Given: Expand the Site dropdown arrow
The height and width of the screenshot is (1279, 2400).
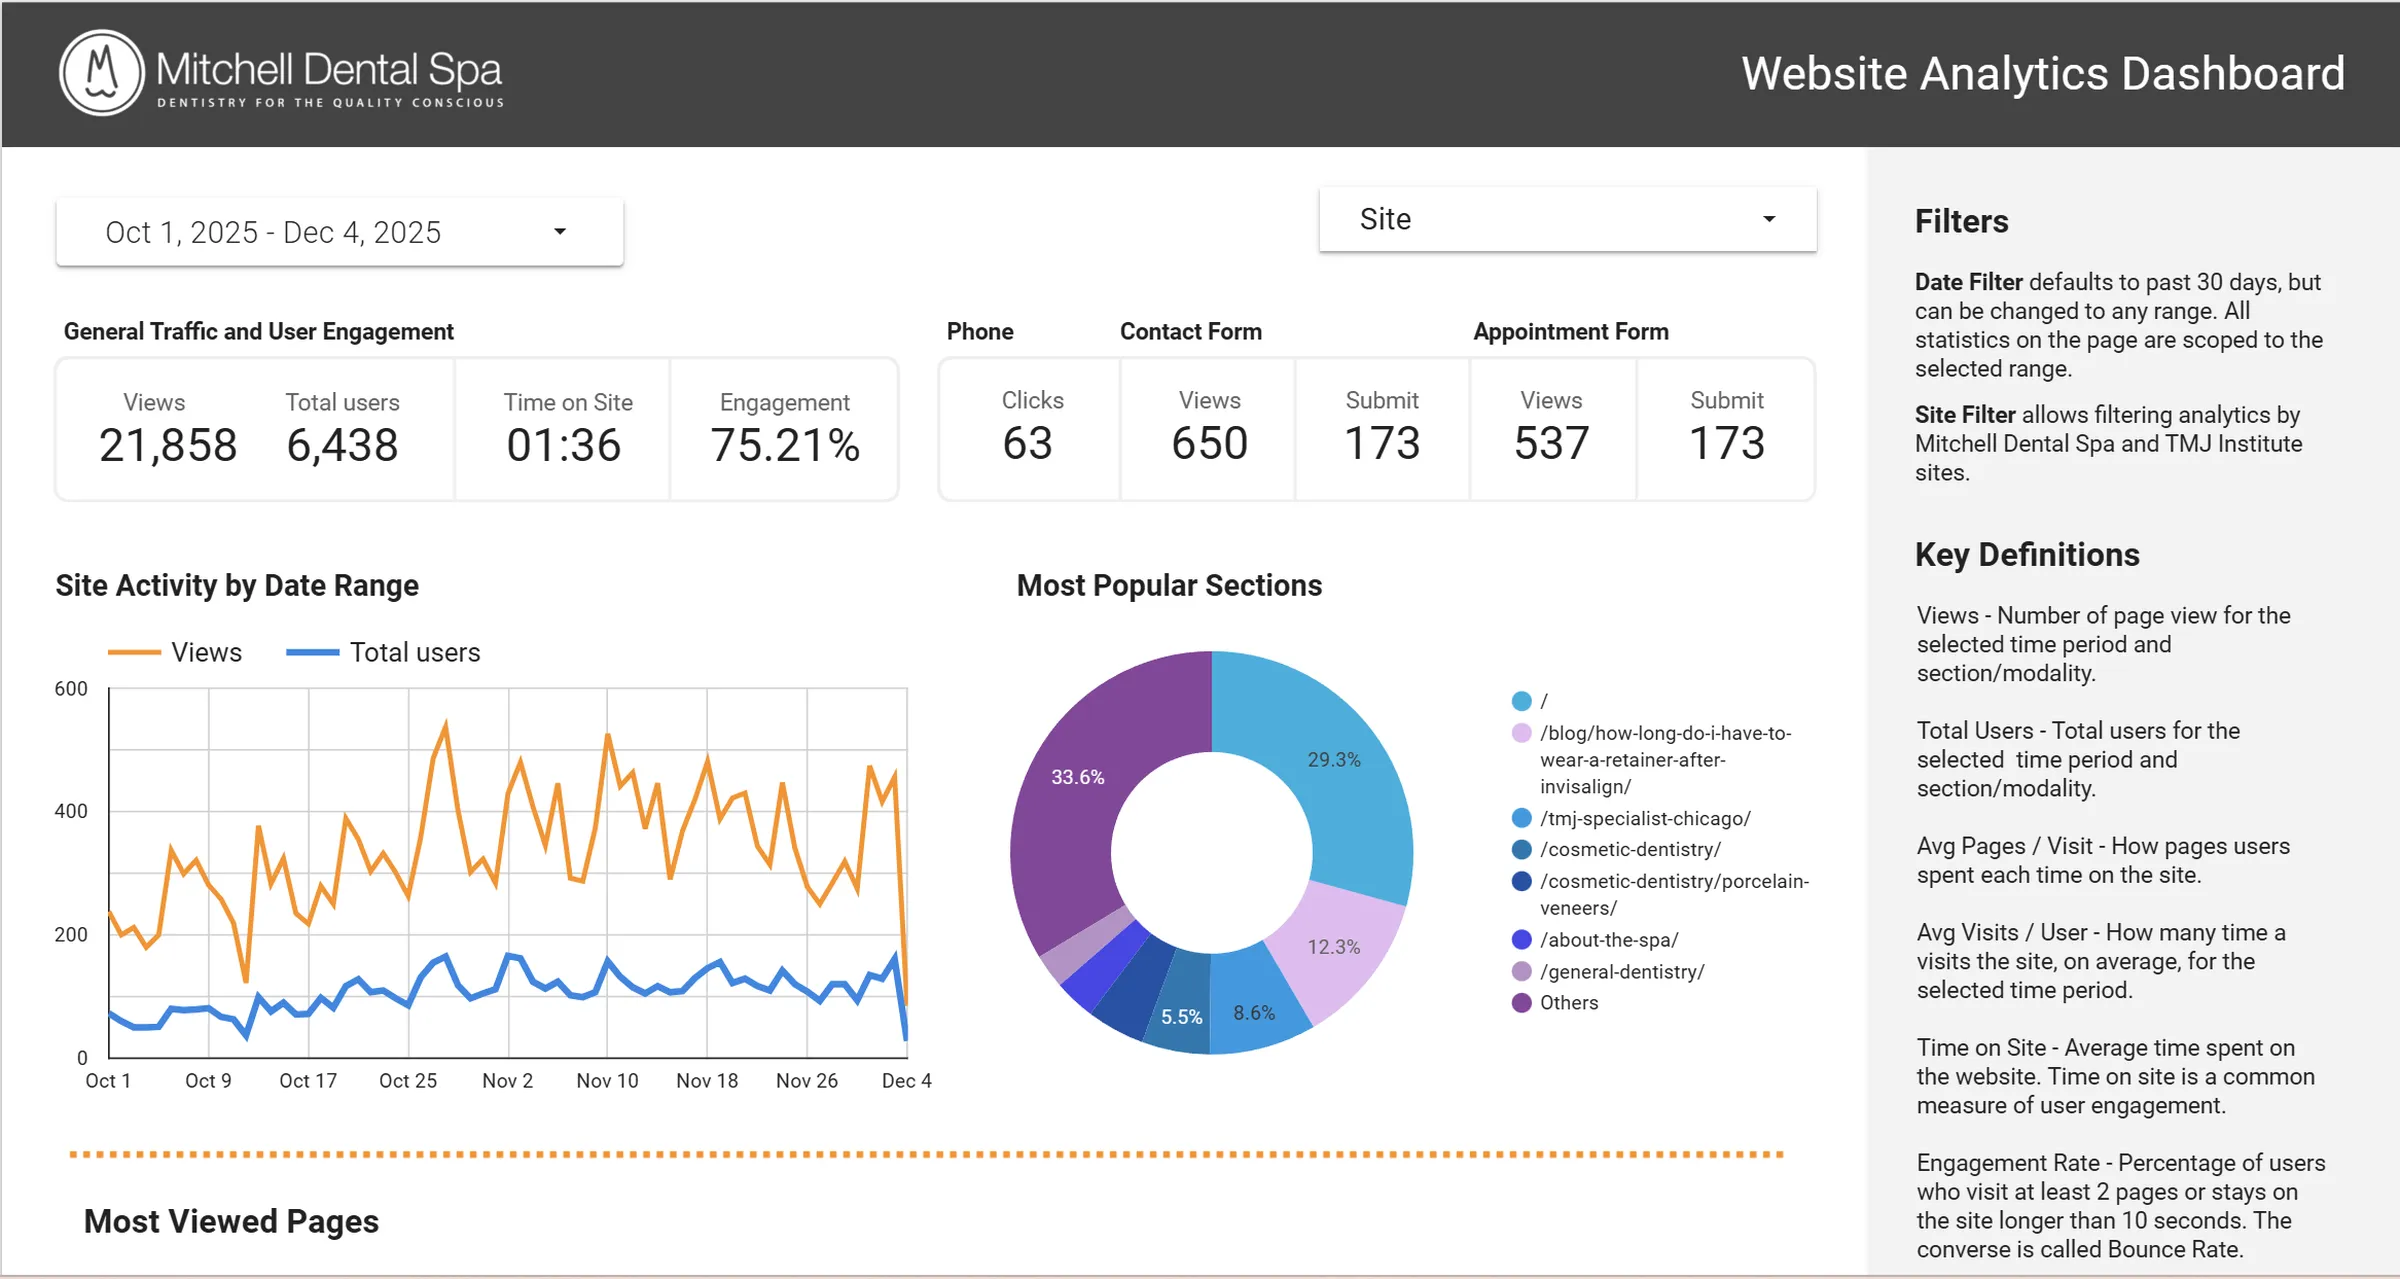Looking at the screenshot, I should point(1768,219).
